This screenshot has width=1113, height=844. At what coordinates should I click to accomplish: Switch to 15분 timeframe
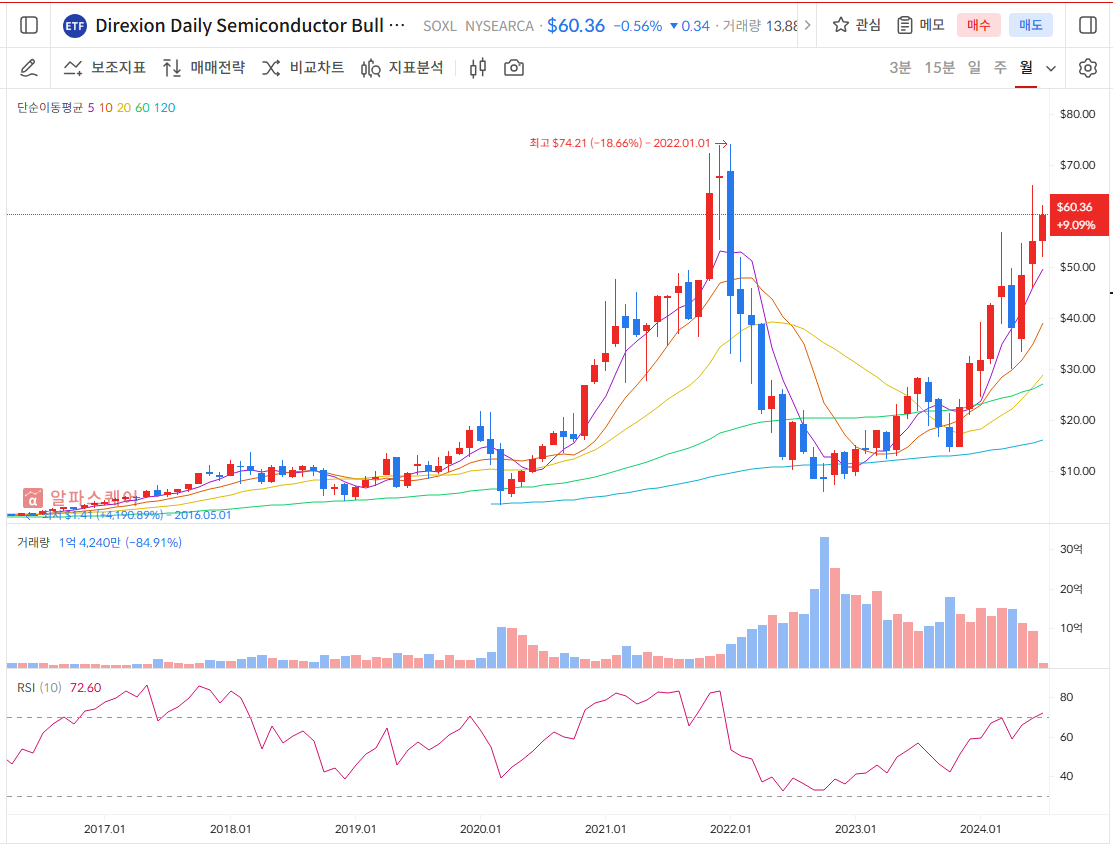(939, 67)
